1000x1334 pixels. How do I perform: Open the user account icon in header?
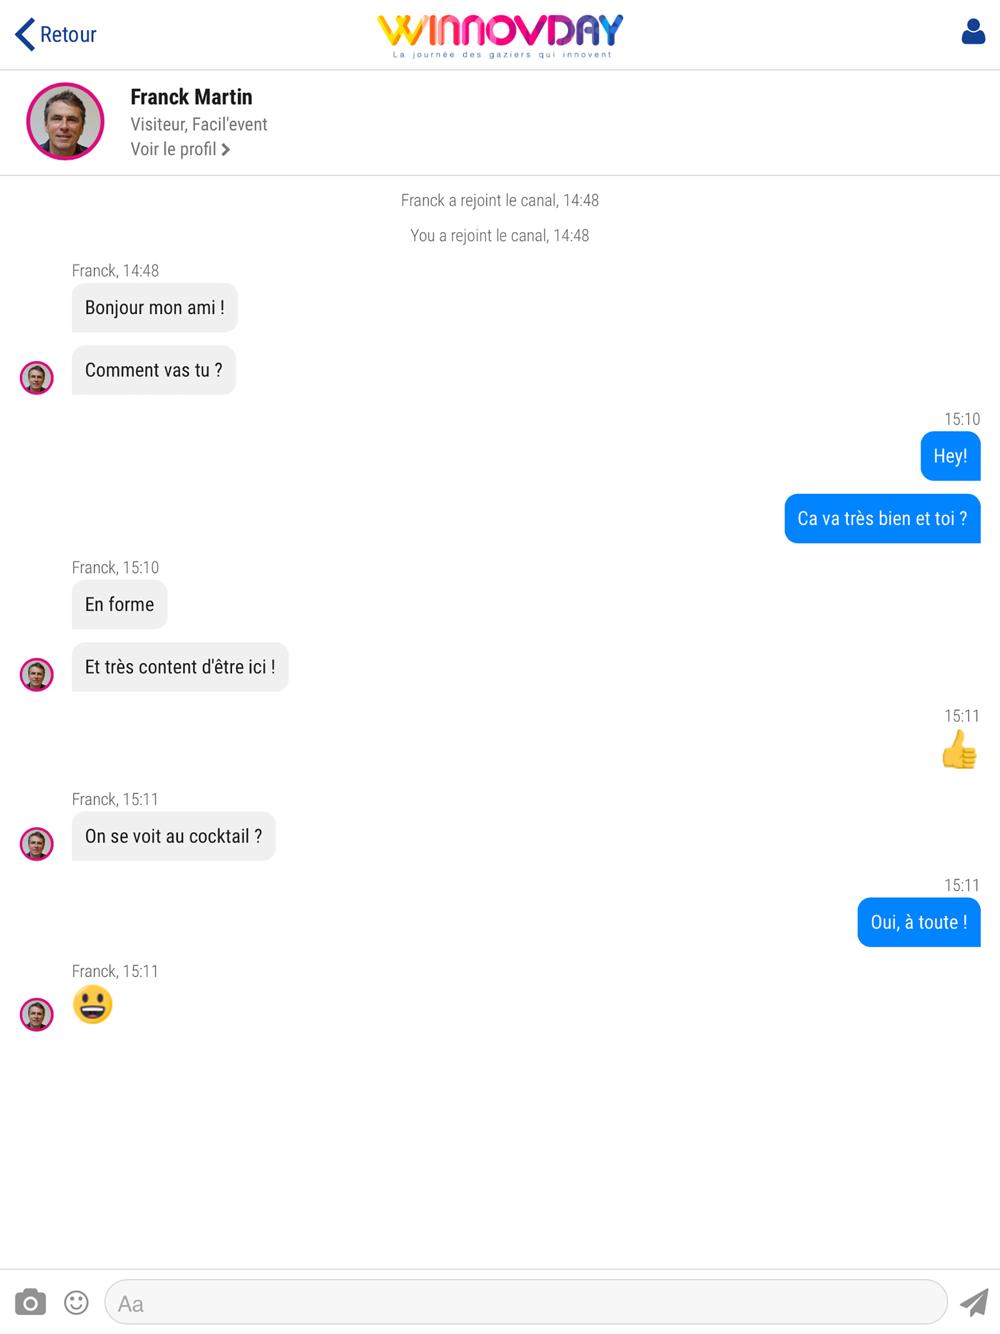(x=973, y=32)
